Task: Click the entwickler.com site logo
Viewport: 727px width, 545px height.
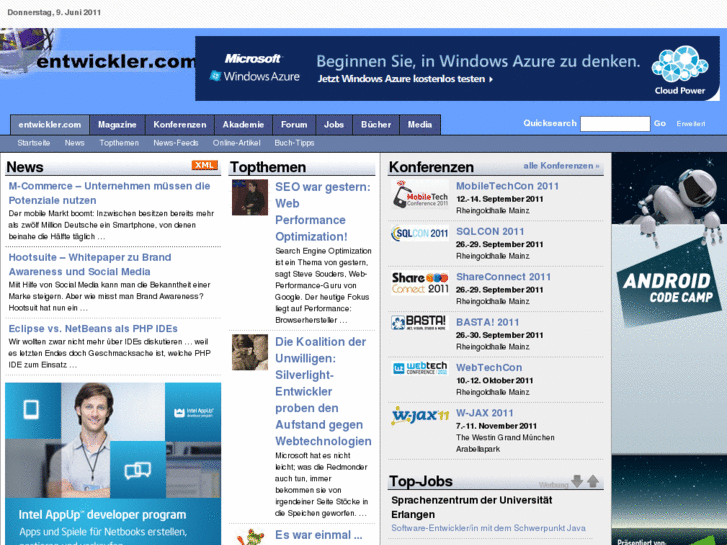Action: click(98, 62)
